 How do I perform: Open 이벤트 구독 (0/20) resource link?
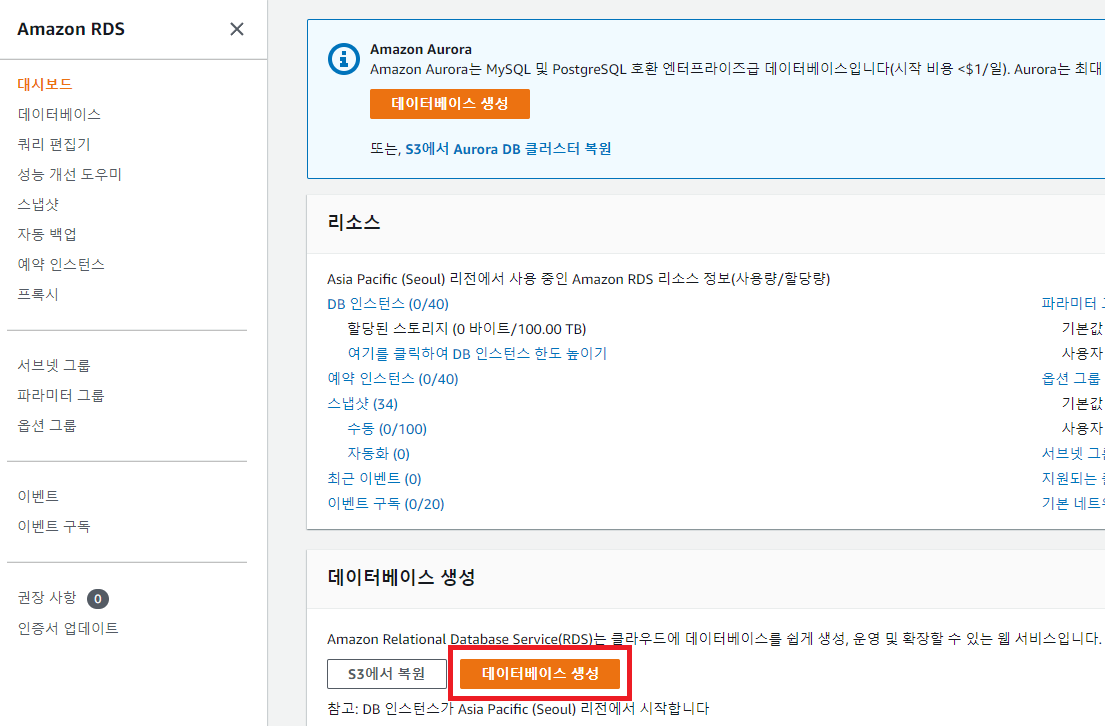(x=385, y=503)
